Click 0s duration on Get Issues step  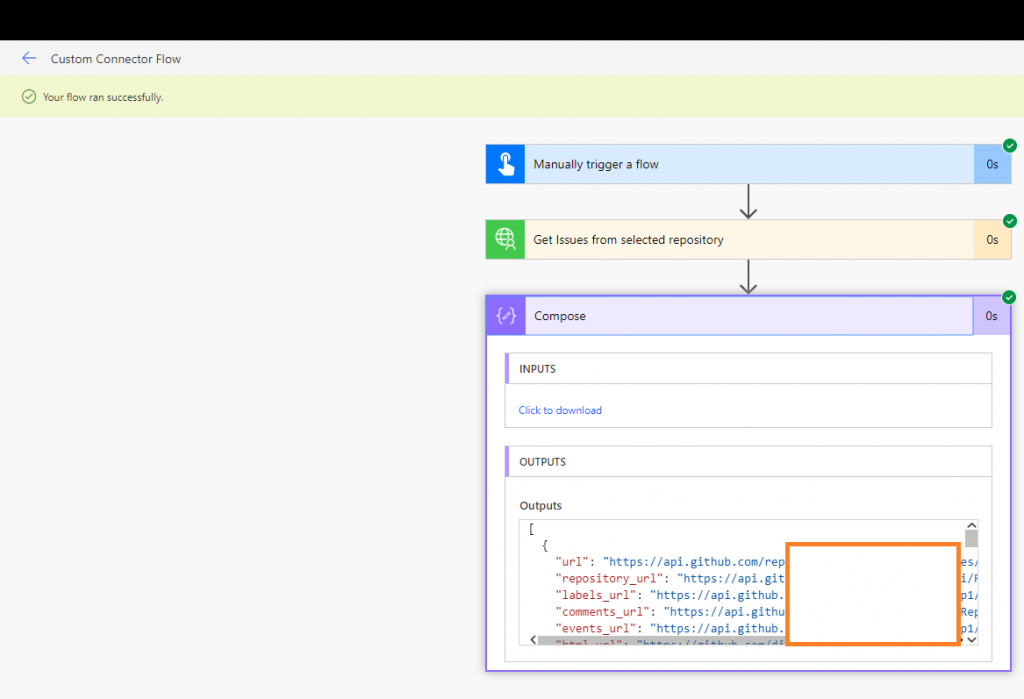coord(992,240)
